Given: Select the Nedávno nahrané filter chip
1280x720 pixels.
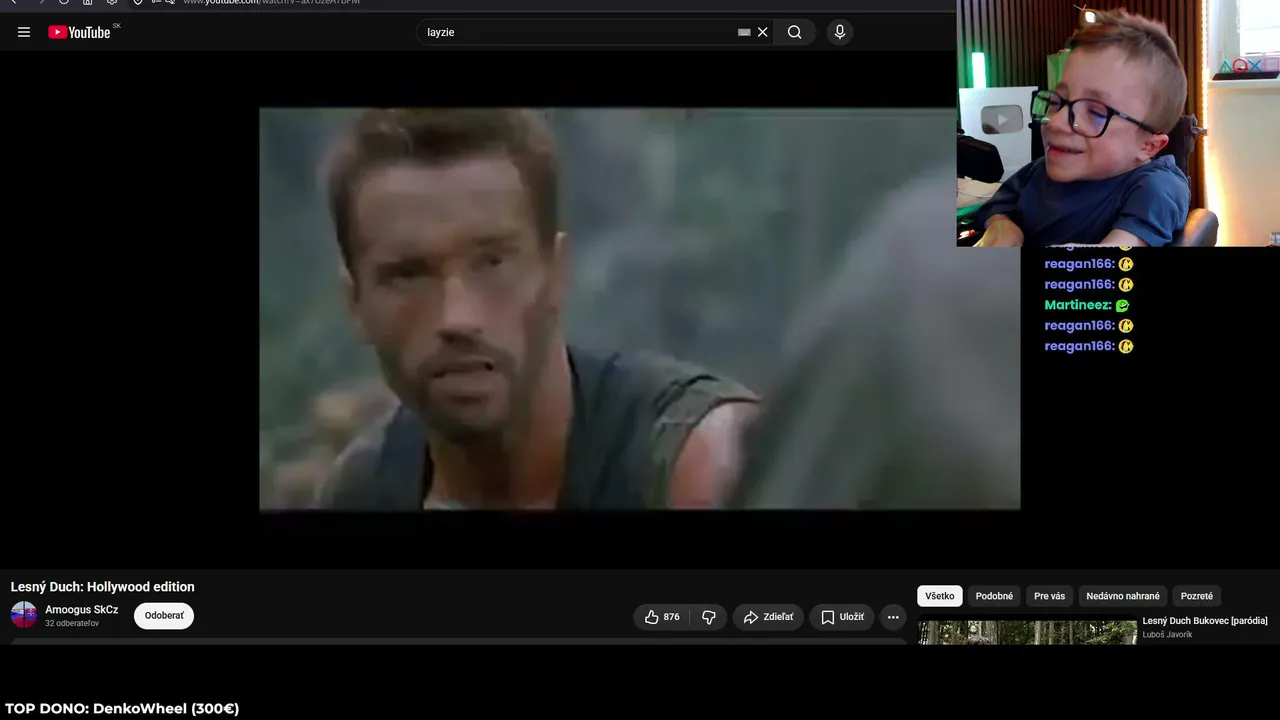Looking at the screenshot, I should (x=1123, y=596).
